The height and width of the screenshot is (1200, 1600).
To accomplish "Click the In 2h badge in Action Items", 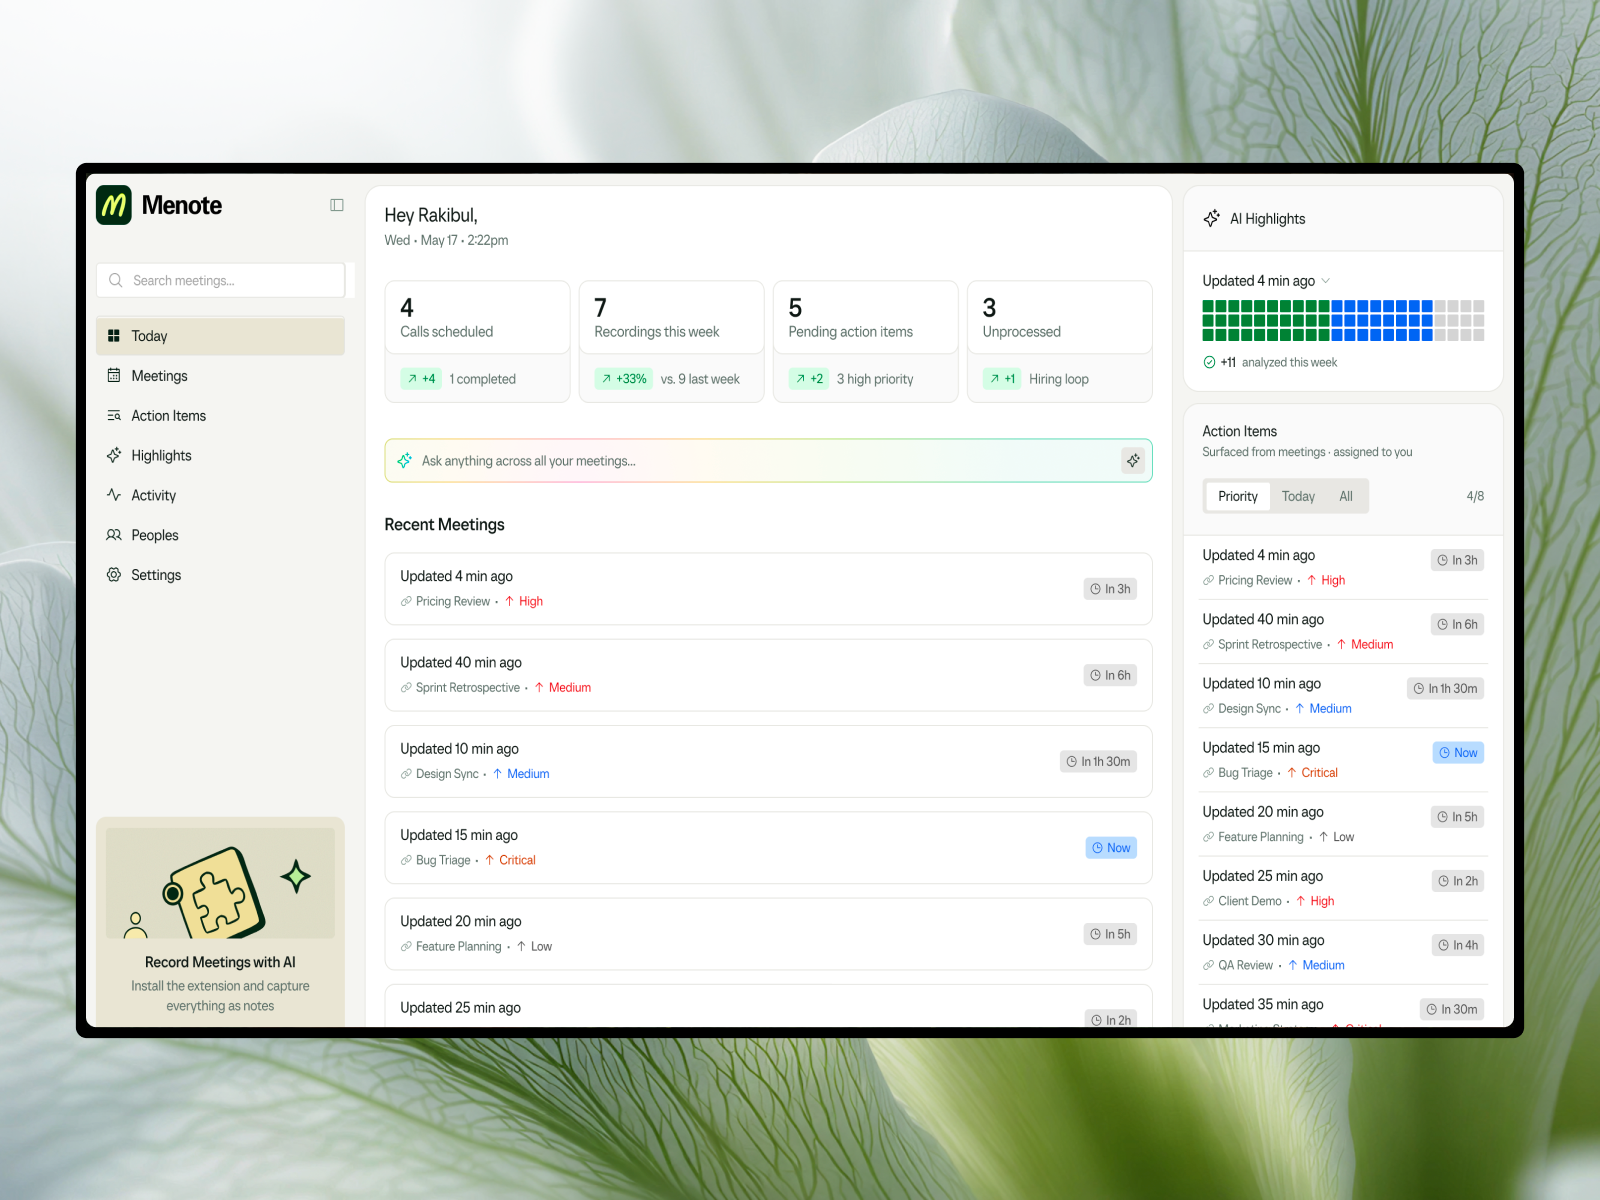I will 1458,881.
